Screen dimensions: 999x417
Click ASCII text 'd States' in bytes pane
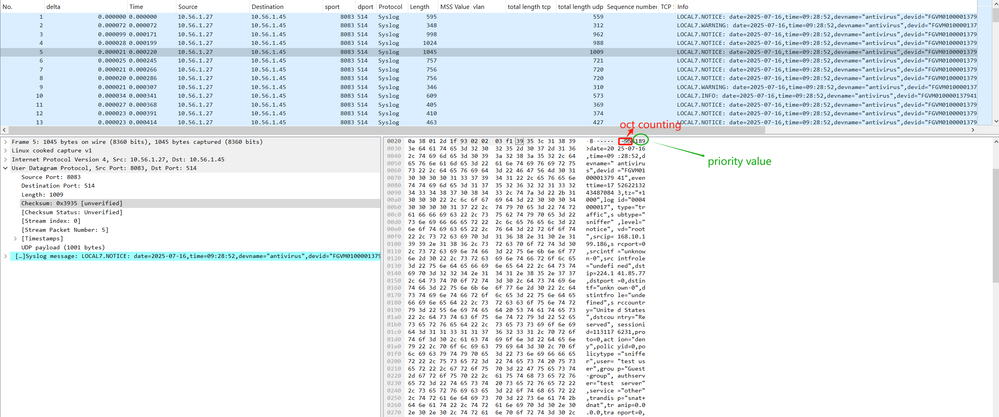pyautogui.click(x=633, y=309)
